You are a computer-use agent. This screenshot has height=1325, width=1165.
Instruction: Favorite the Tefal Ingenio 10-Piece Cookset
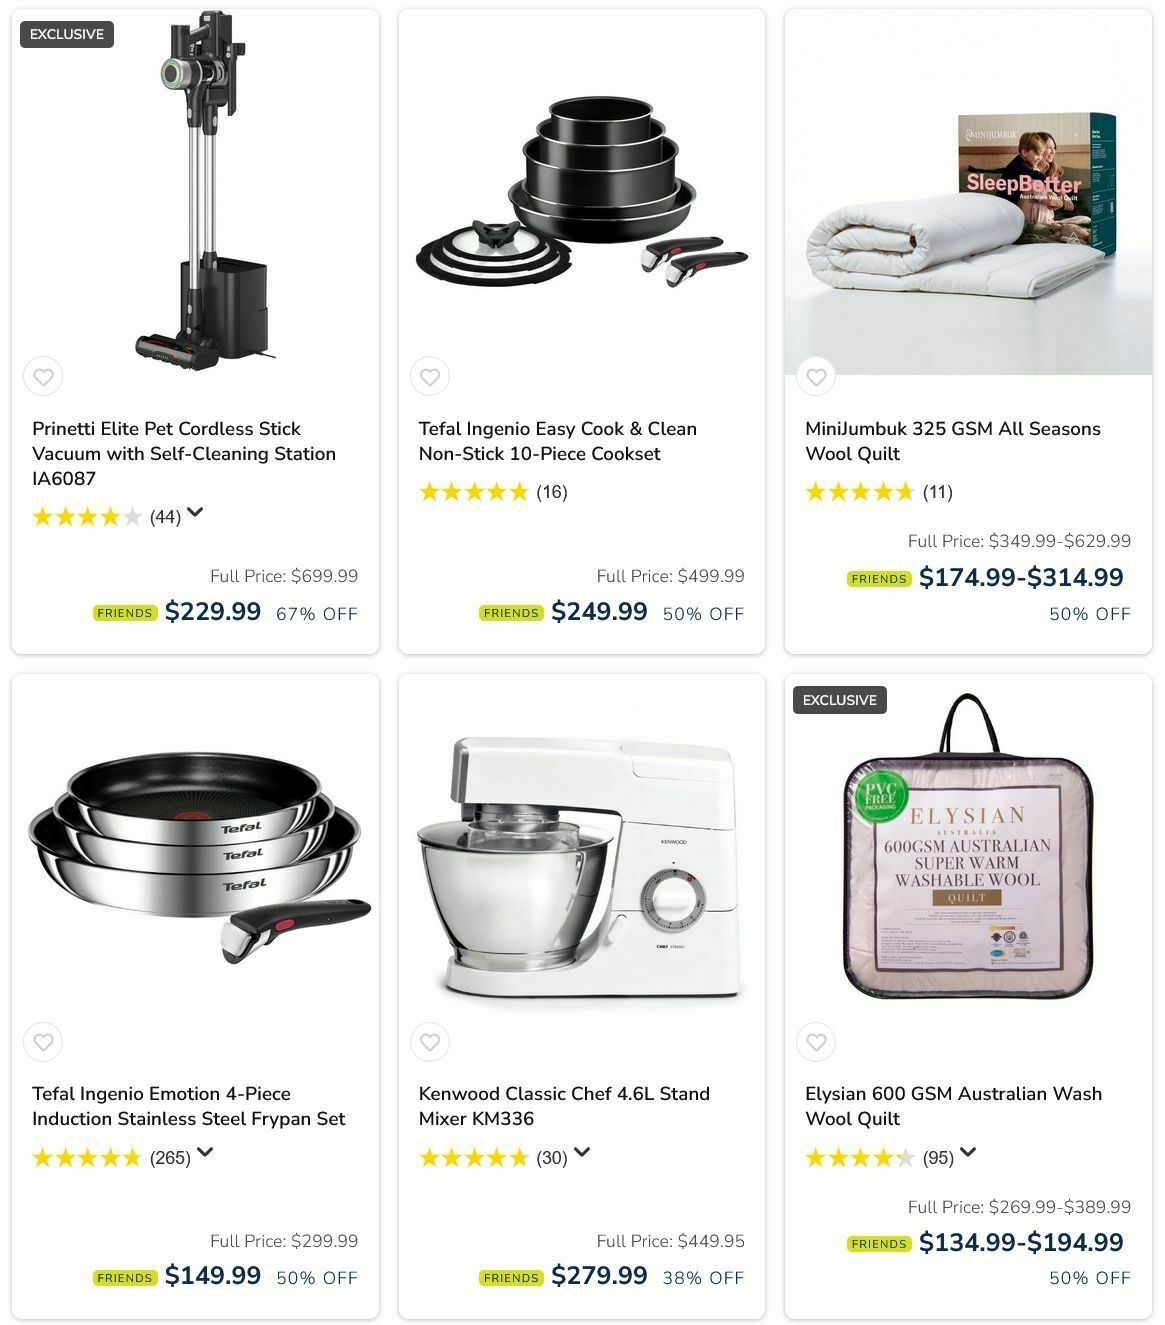point(430,377)
